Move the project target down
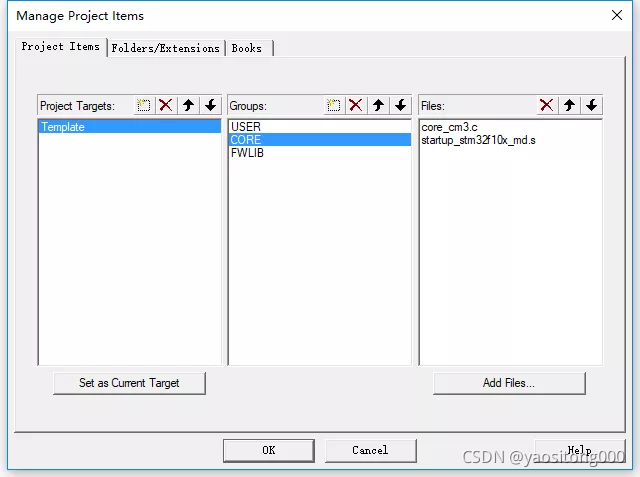Viewport: 640px width, 477px height. tap(211, 105)
